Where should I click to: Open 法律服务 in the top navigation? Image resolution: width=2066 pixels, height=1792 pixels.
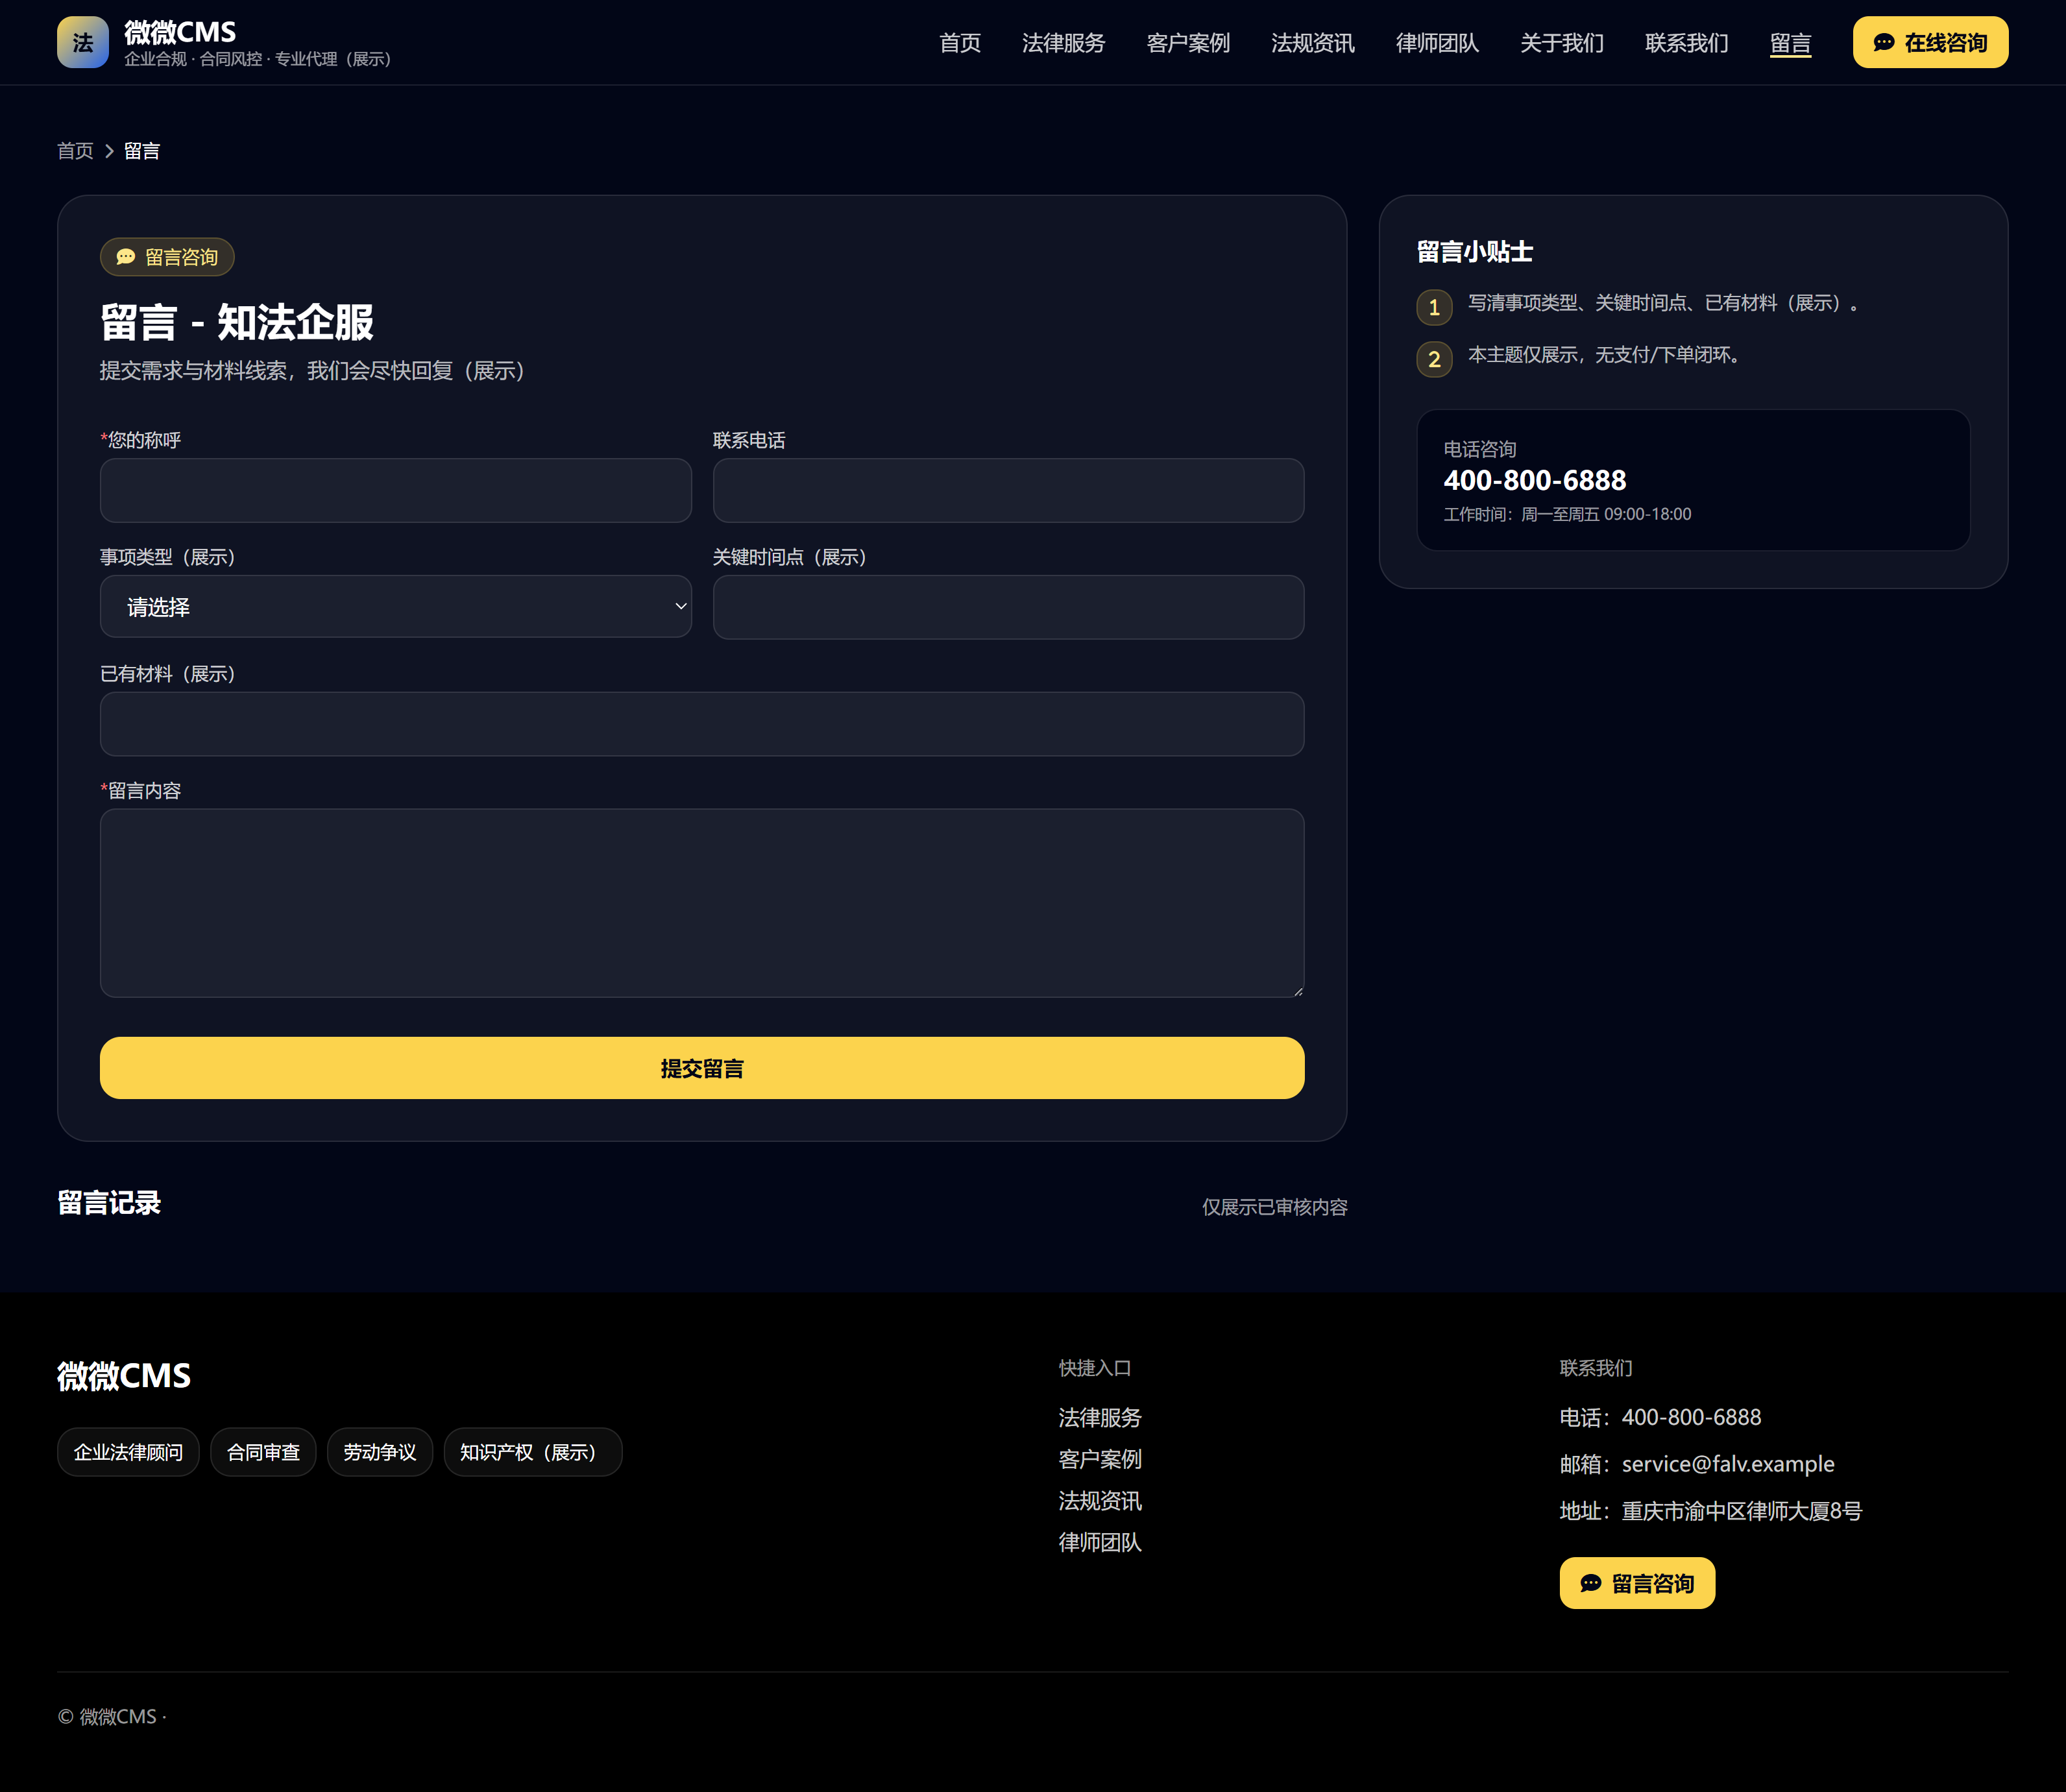(1063, 43)
